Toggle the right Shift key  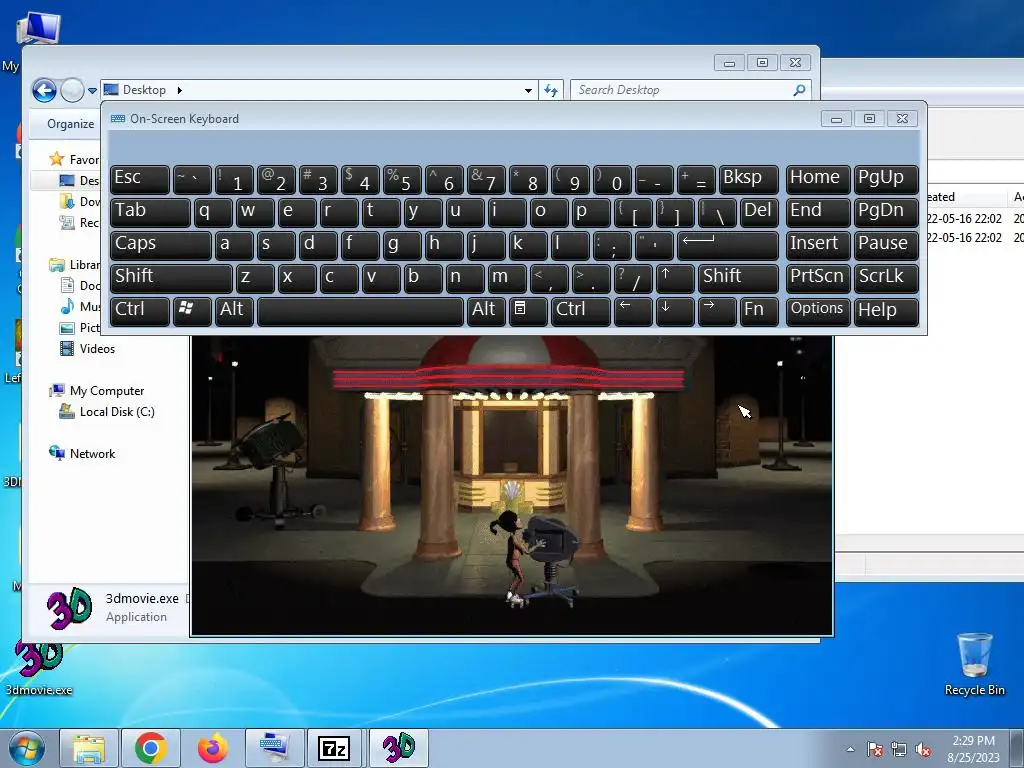click(x=738, y=278)
